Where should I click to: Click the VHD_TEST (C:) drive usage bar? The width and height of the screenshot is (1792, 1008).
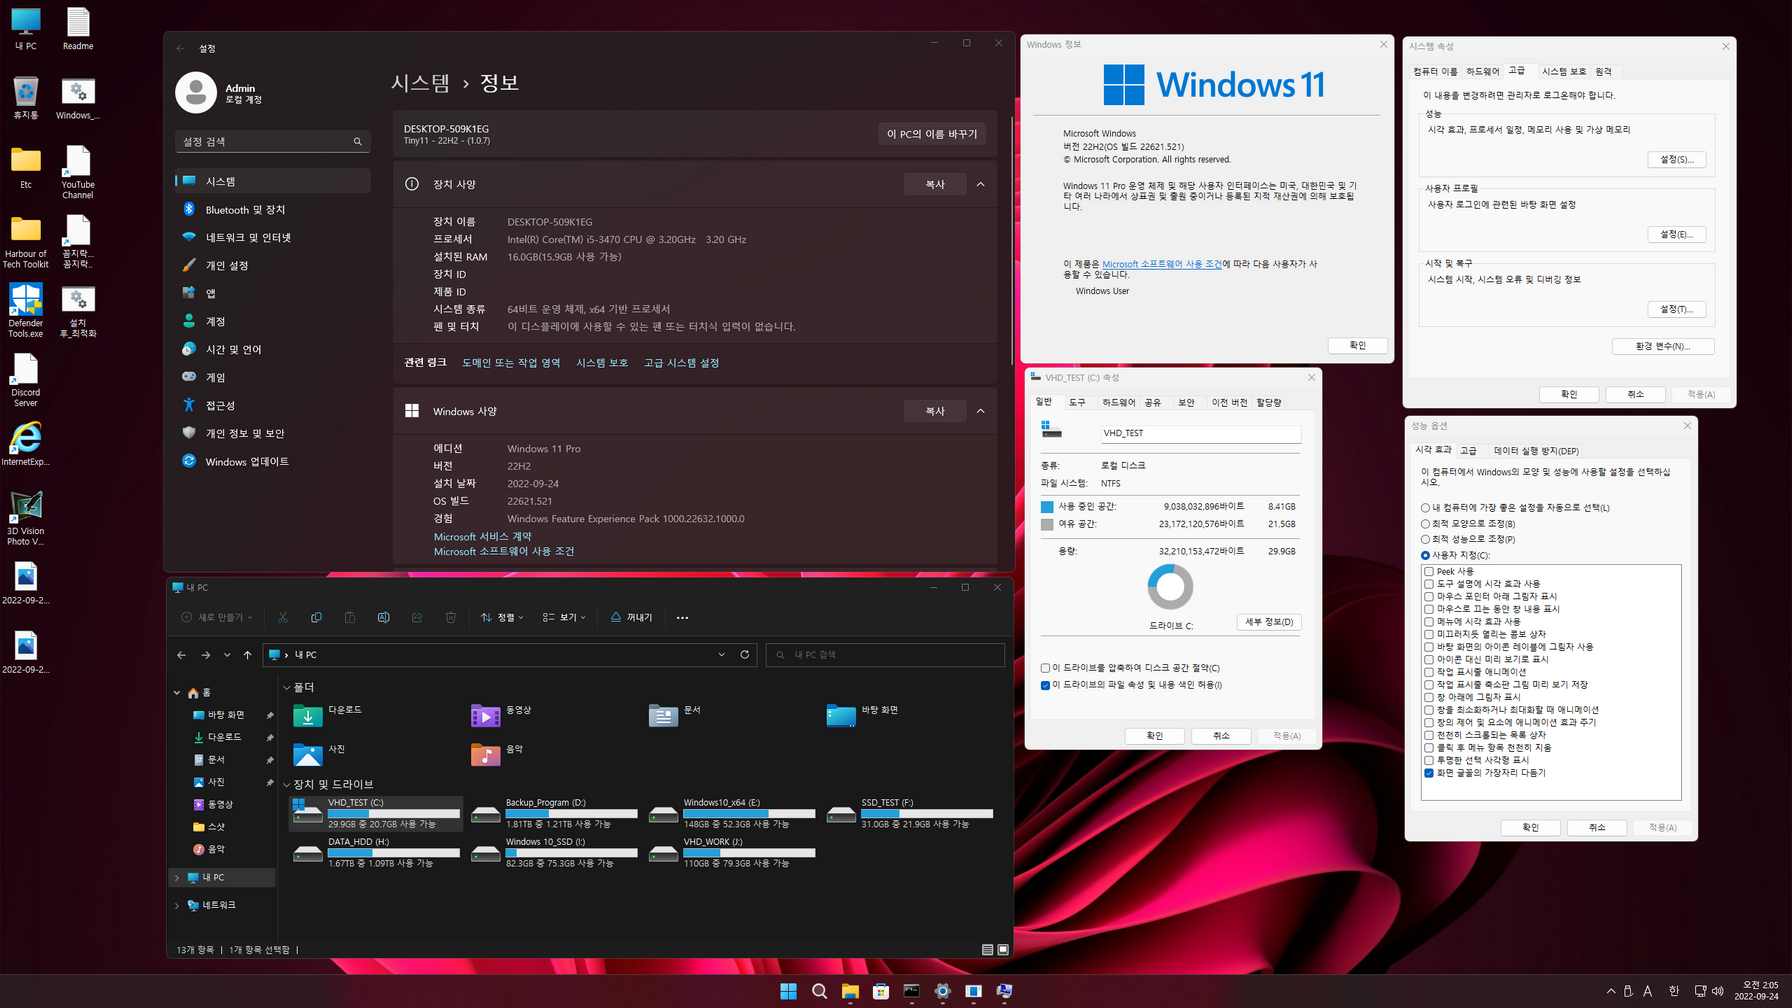tap(394, 814)
